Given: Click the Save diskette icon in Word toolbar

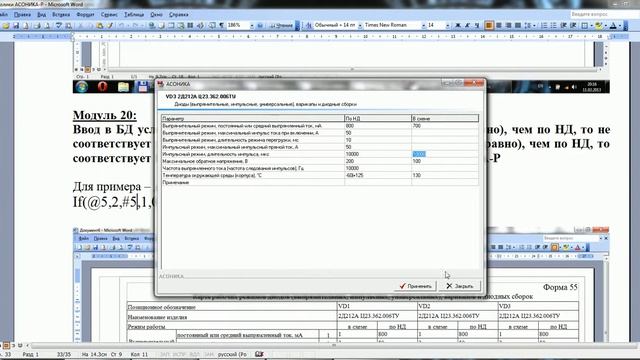Looking at the screenshot, I should point(16,26).
